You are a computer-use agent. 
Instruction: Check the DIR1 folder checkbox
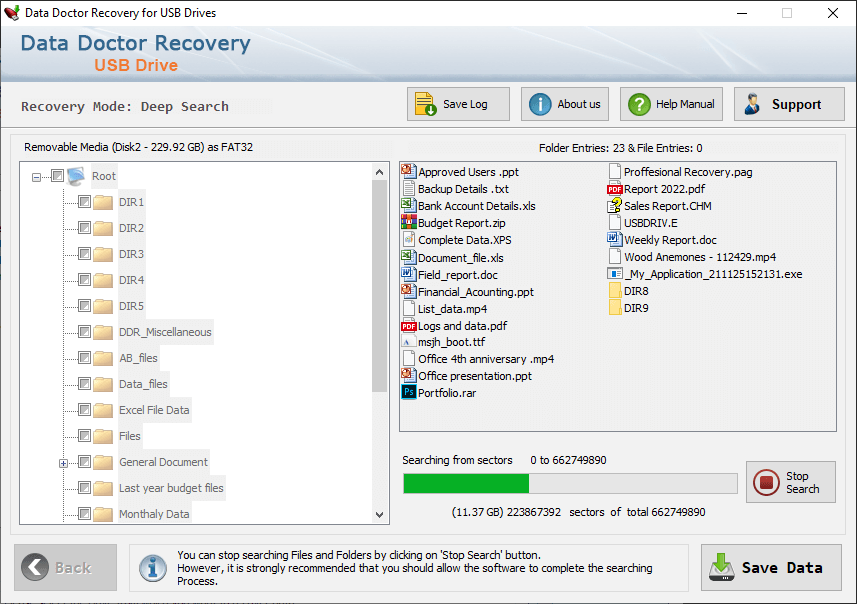click(x=84, y=202)
